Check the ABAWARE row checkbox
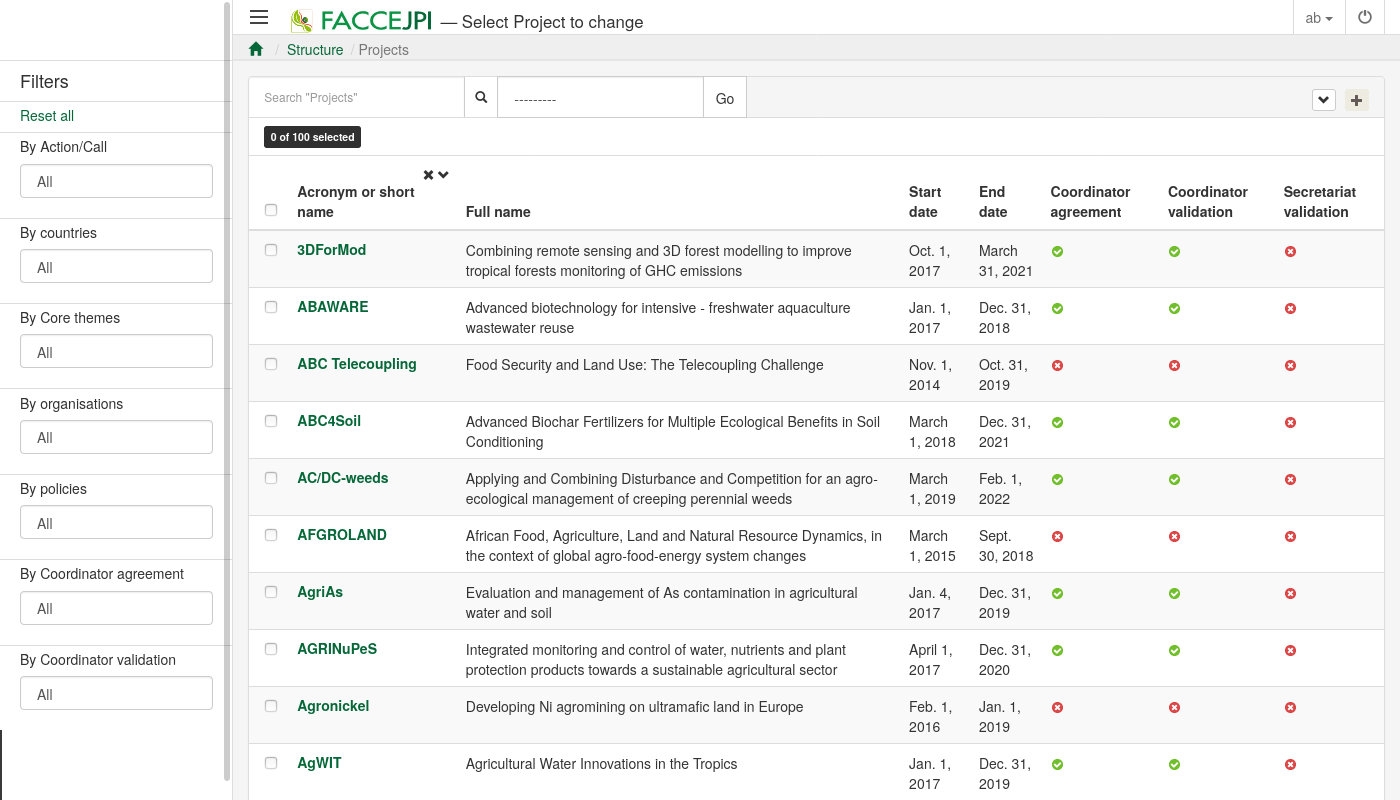 271,307
